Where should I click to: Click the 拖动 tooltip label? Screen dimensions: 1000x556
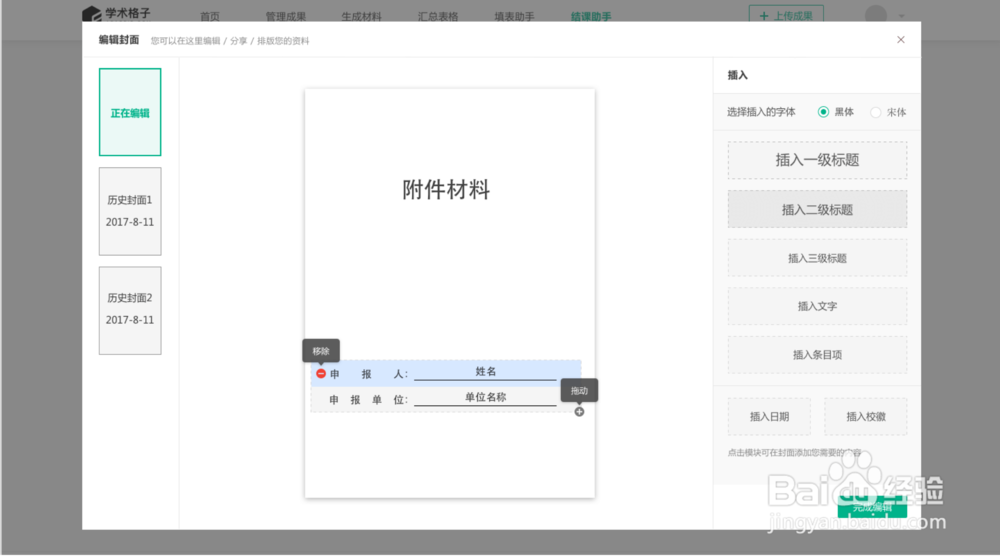pos(579,391)
